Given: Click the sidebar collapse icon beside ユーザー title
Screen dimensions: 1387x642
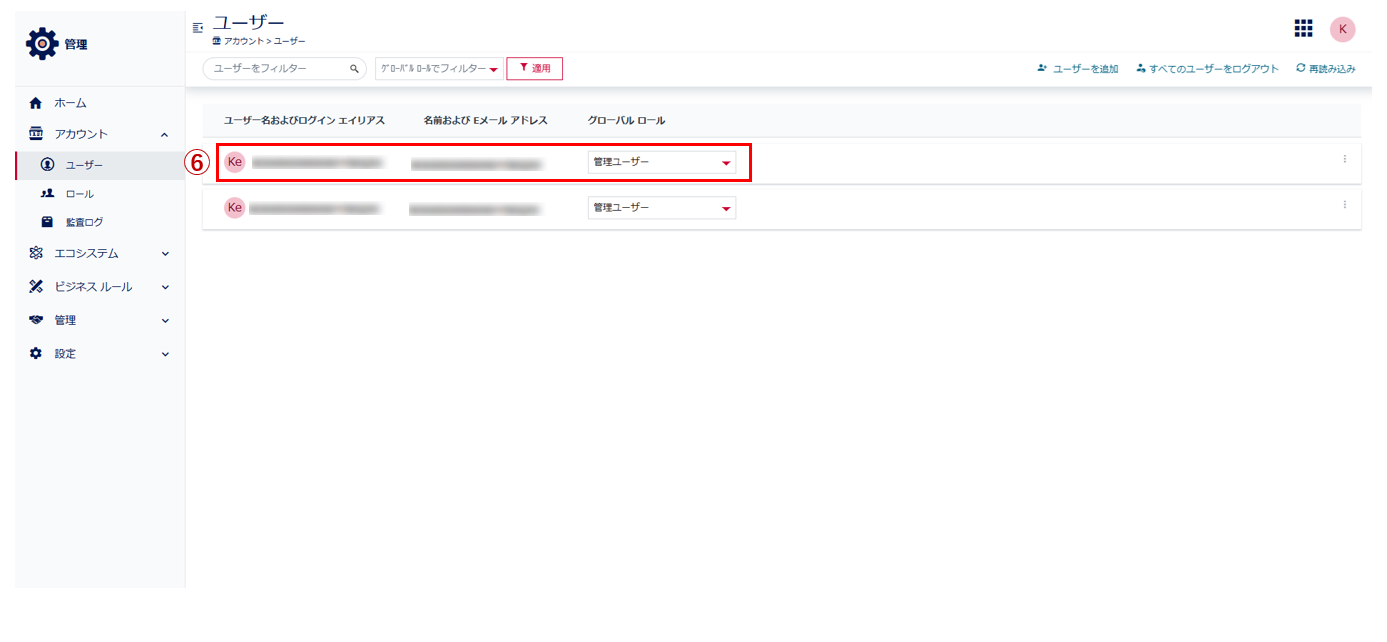Looking at the screenshot, I should coord(198,27).
